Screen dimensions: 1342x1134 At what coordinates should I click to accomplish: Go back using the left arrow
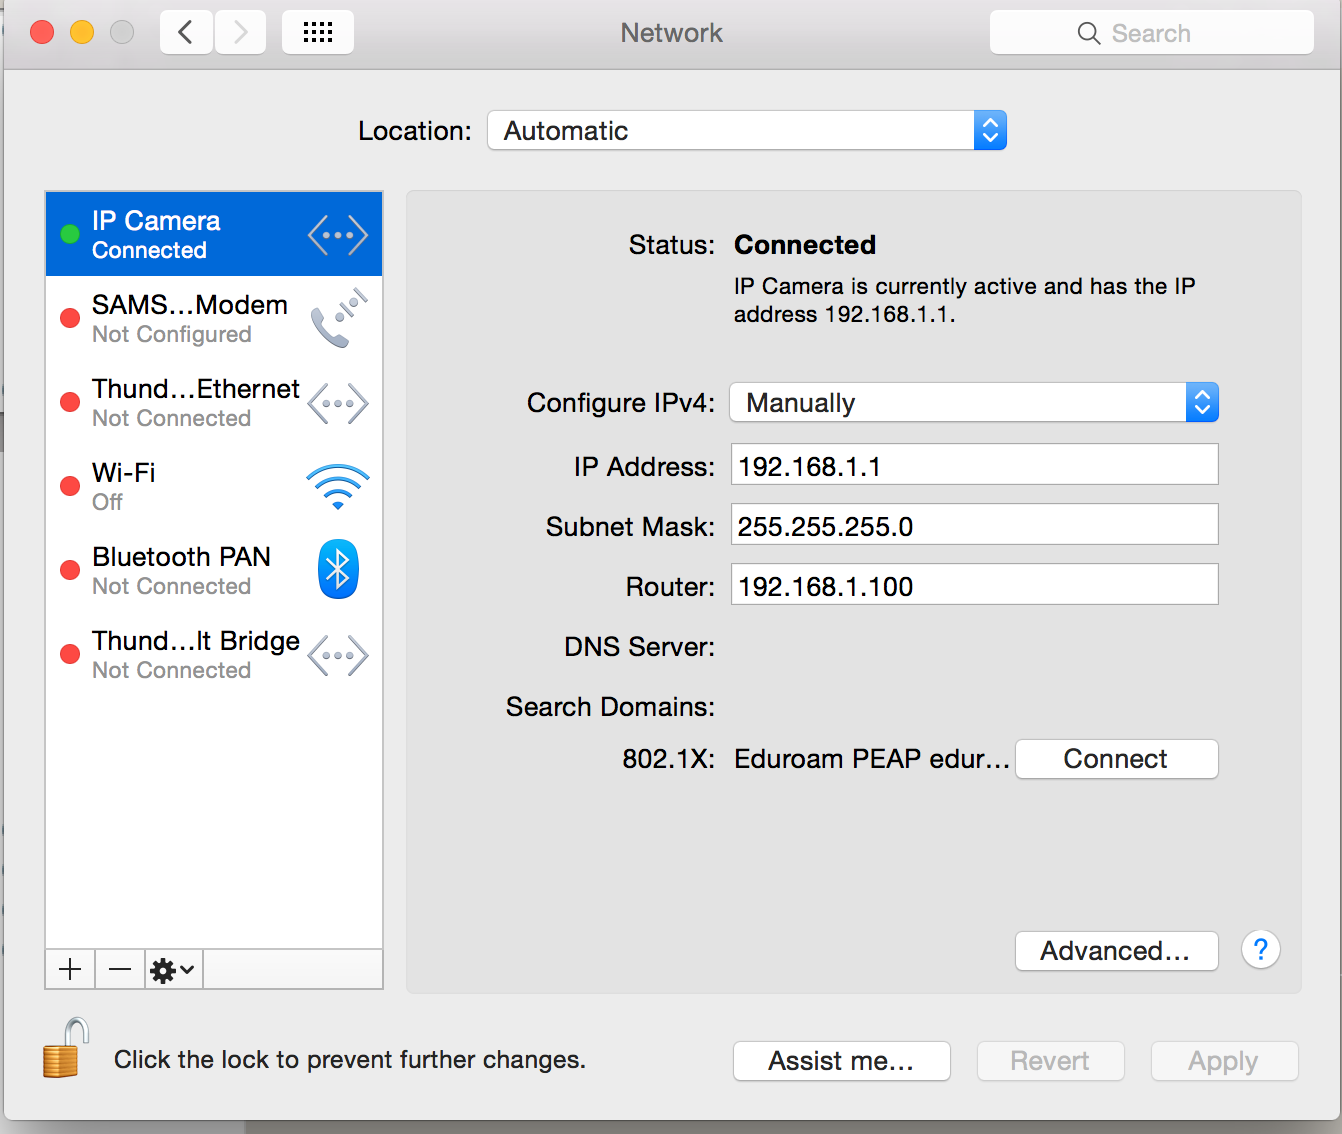pyautogui.click(x=186, y=33)
